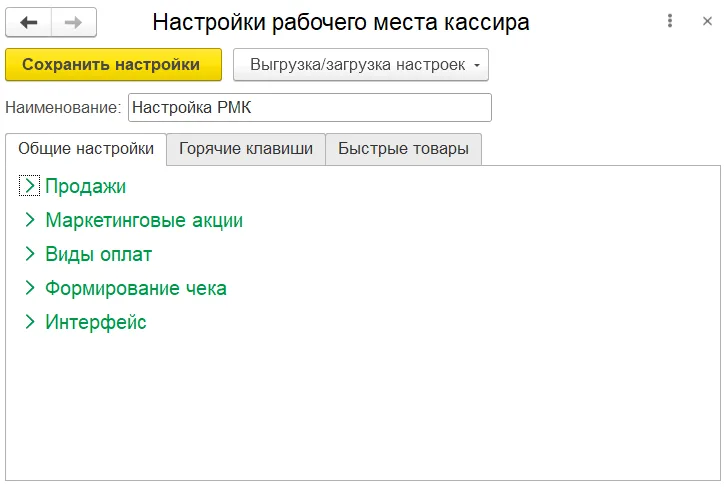Click the Маркетинговые акции group title
The height and width of the screenshot is (487, 724).
pyautogui.click(x=144, y=220)
